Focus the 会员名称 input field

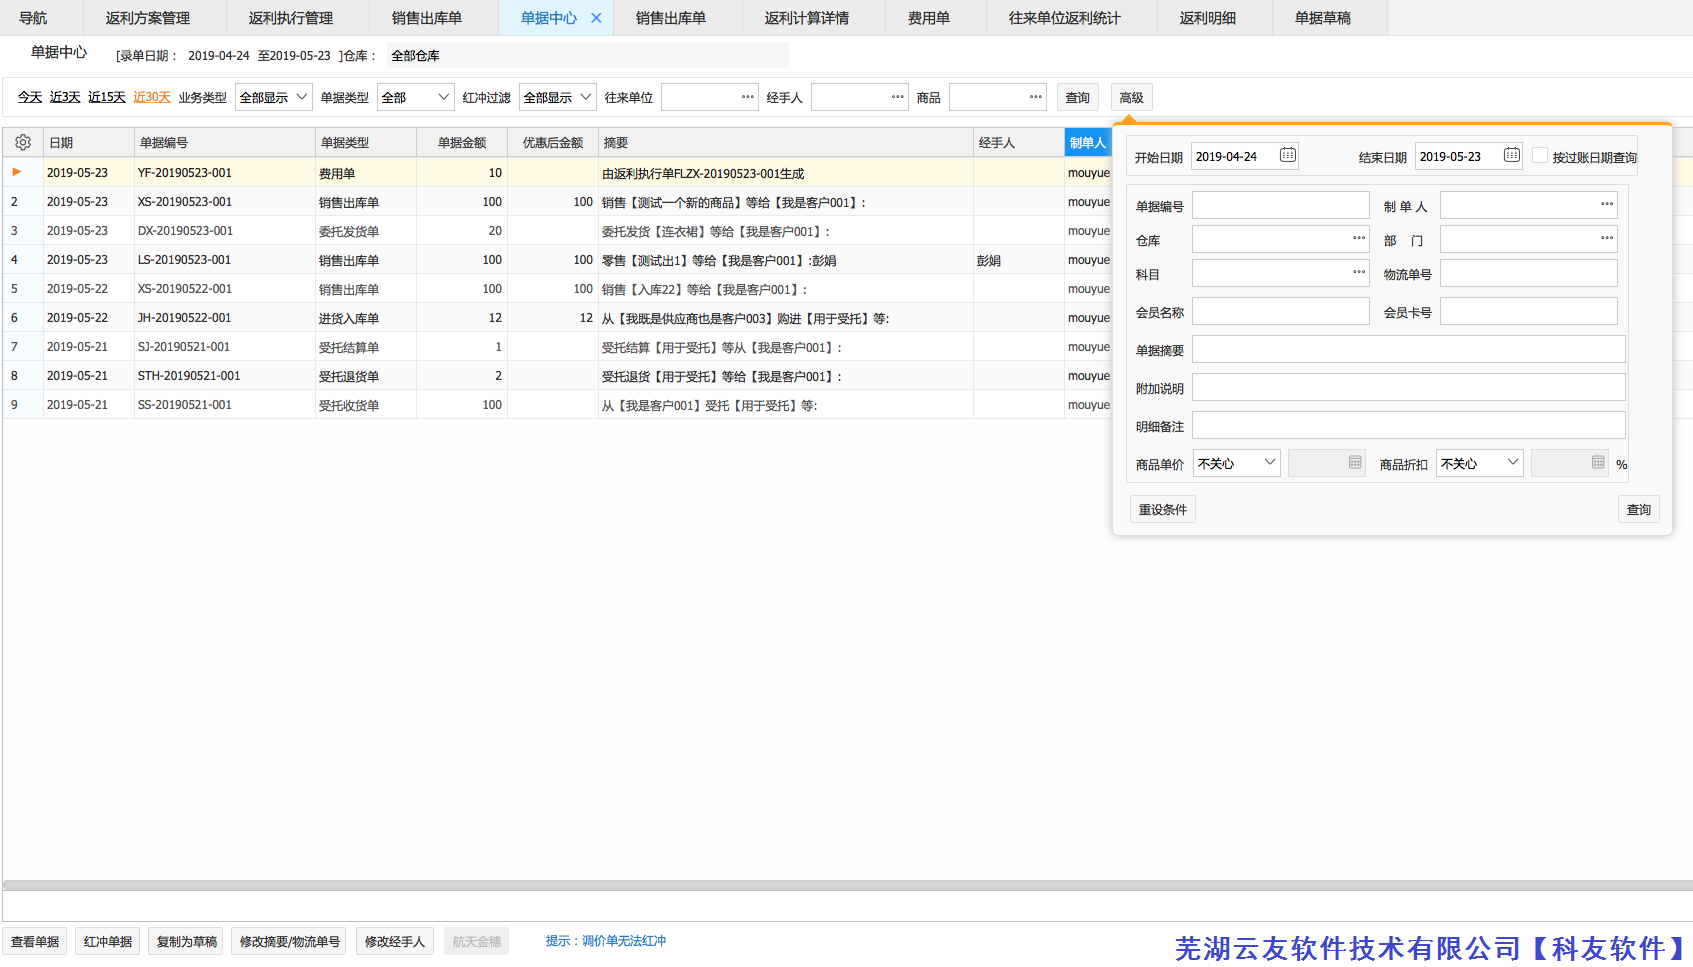1281,311
